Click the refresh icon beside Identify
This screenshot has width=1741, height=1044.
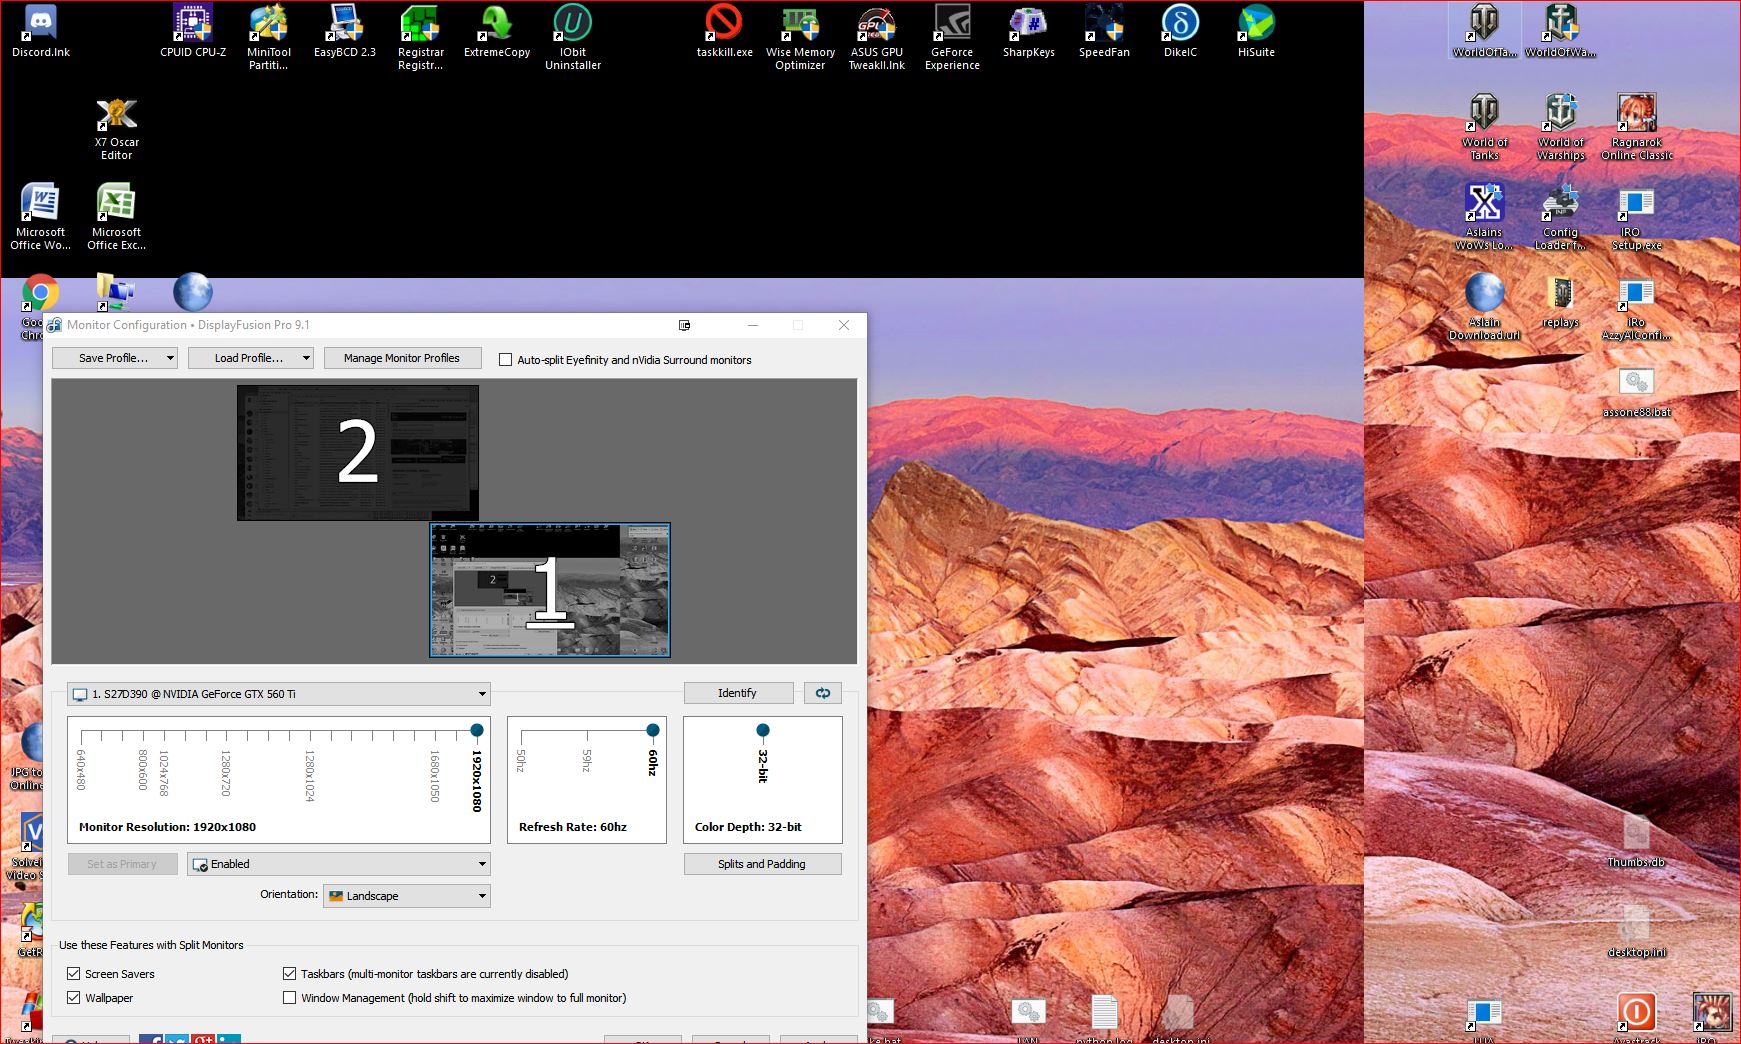point(822,693)
